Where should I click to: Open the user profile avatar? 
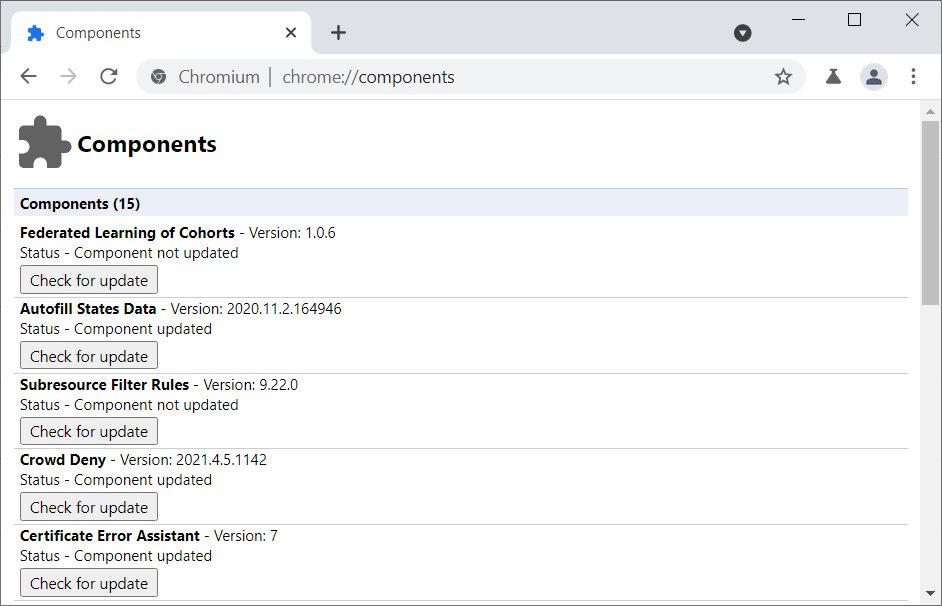click(x=874, y=77)
